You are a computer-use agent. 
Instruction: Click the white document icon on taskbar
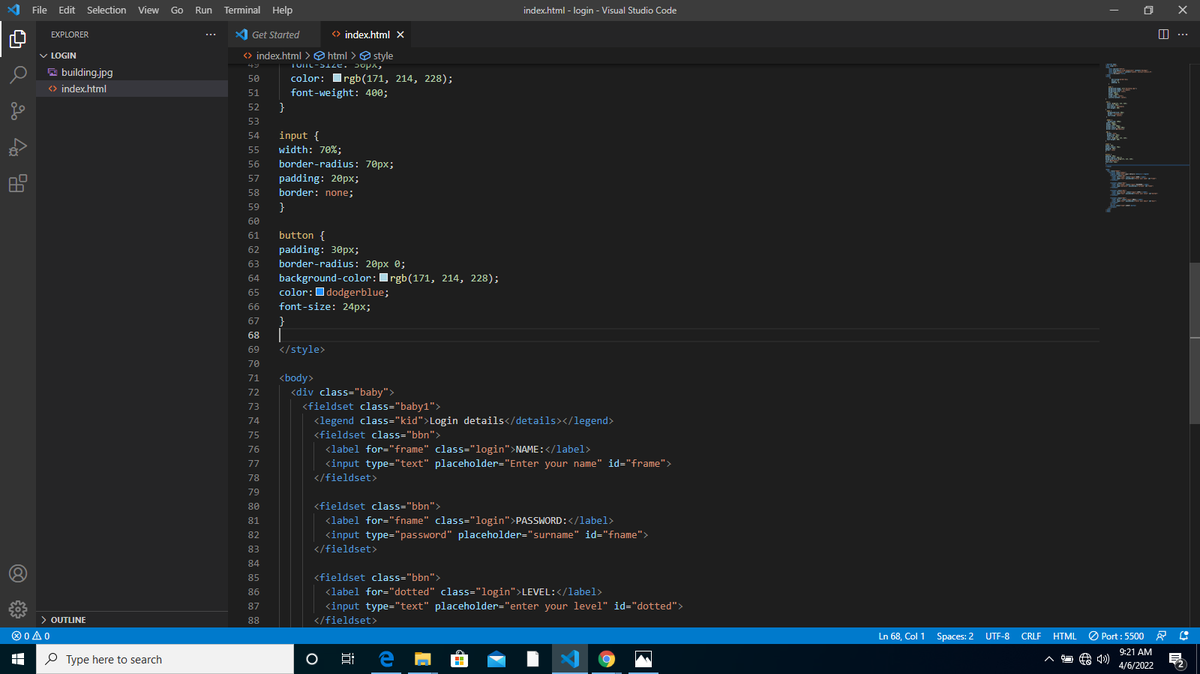[x=533, y=659]
